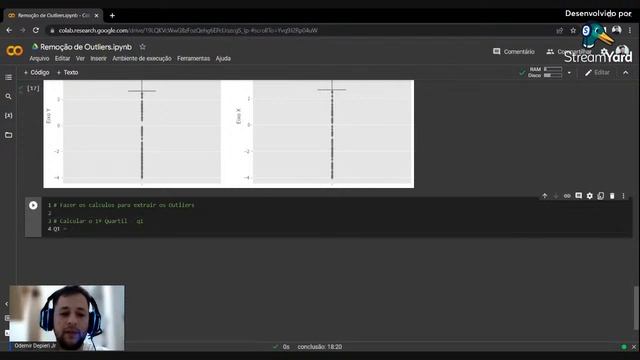Copy link to the cell icon

click(x=567, y=196)
